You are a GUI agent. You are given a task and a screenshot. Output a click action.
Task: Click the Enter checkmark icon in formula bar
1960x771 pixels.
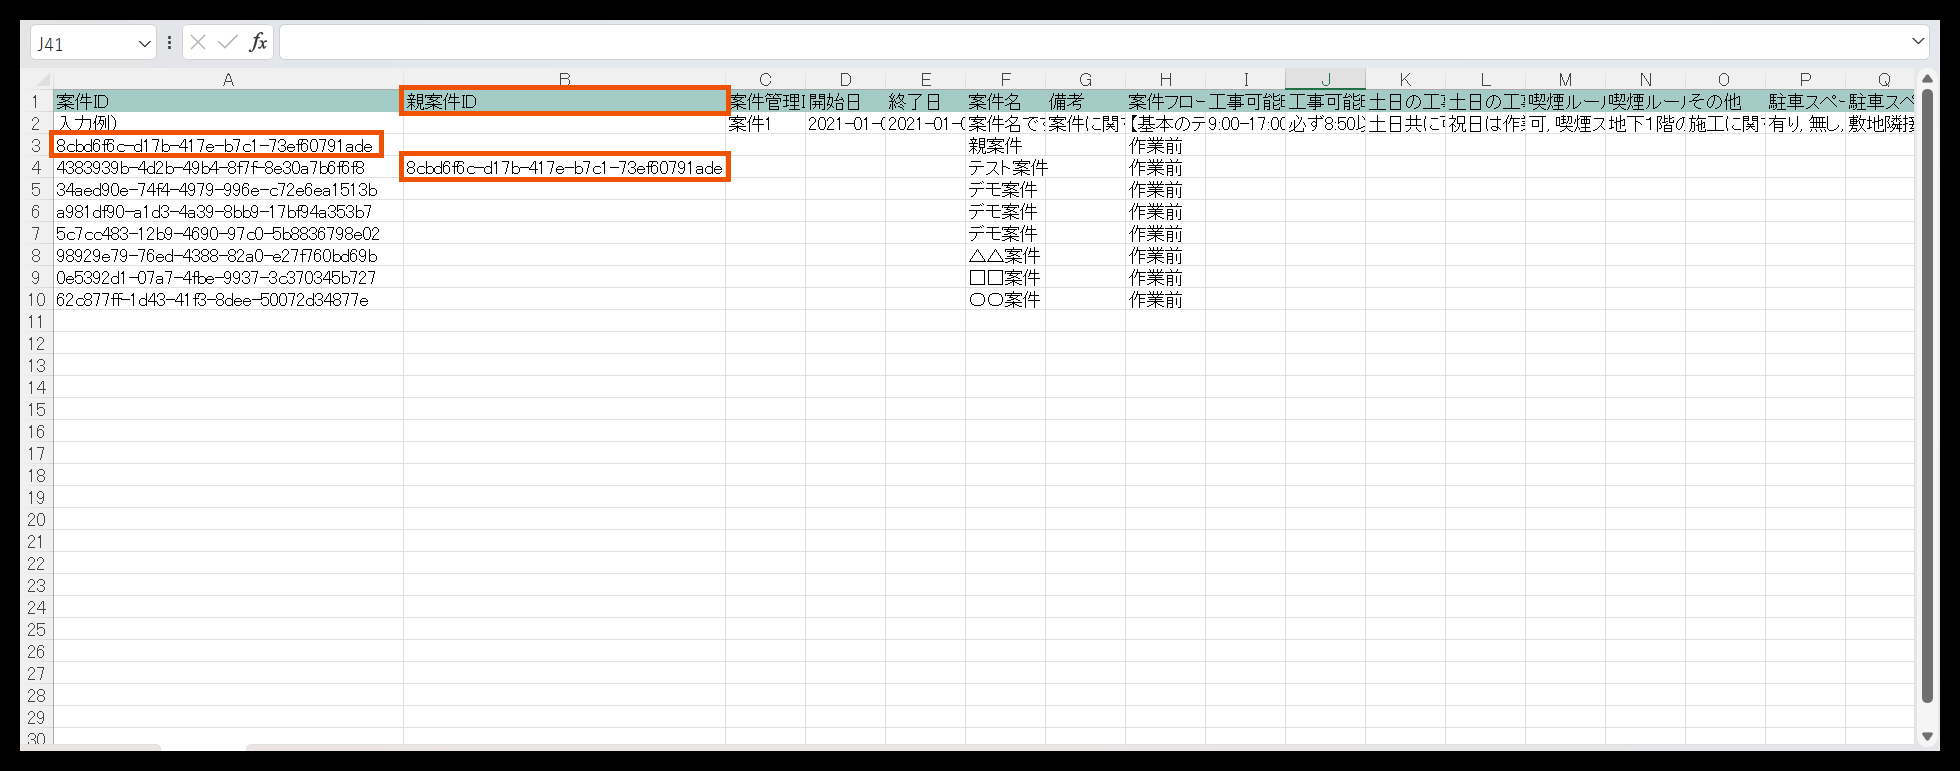coord(228,42)
